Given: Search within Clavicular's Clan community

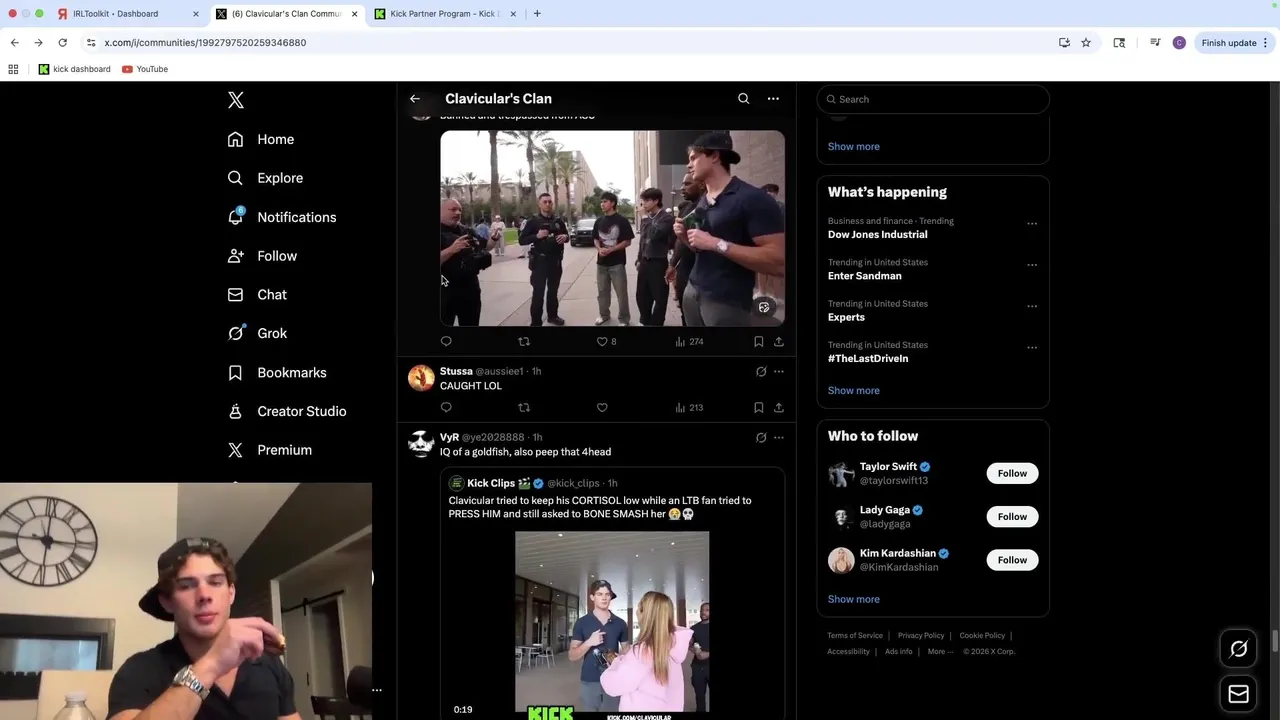Looking at the screenshot, I should [743, 99].
